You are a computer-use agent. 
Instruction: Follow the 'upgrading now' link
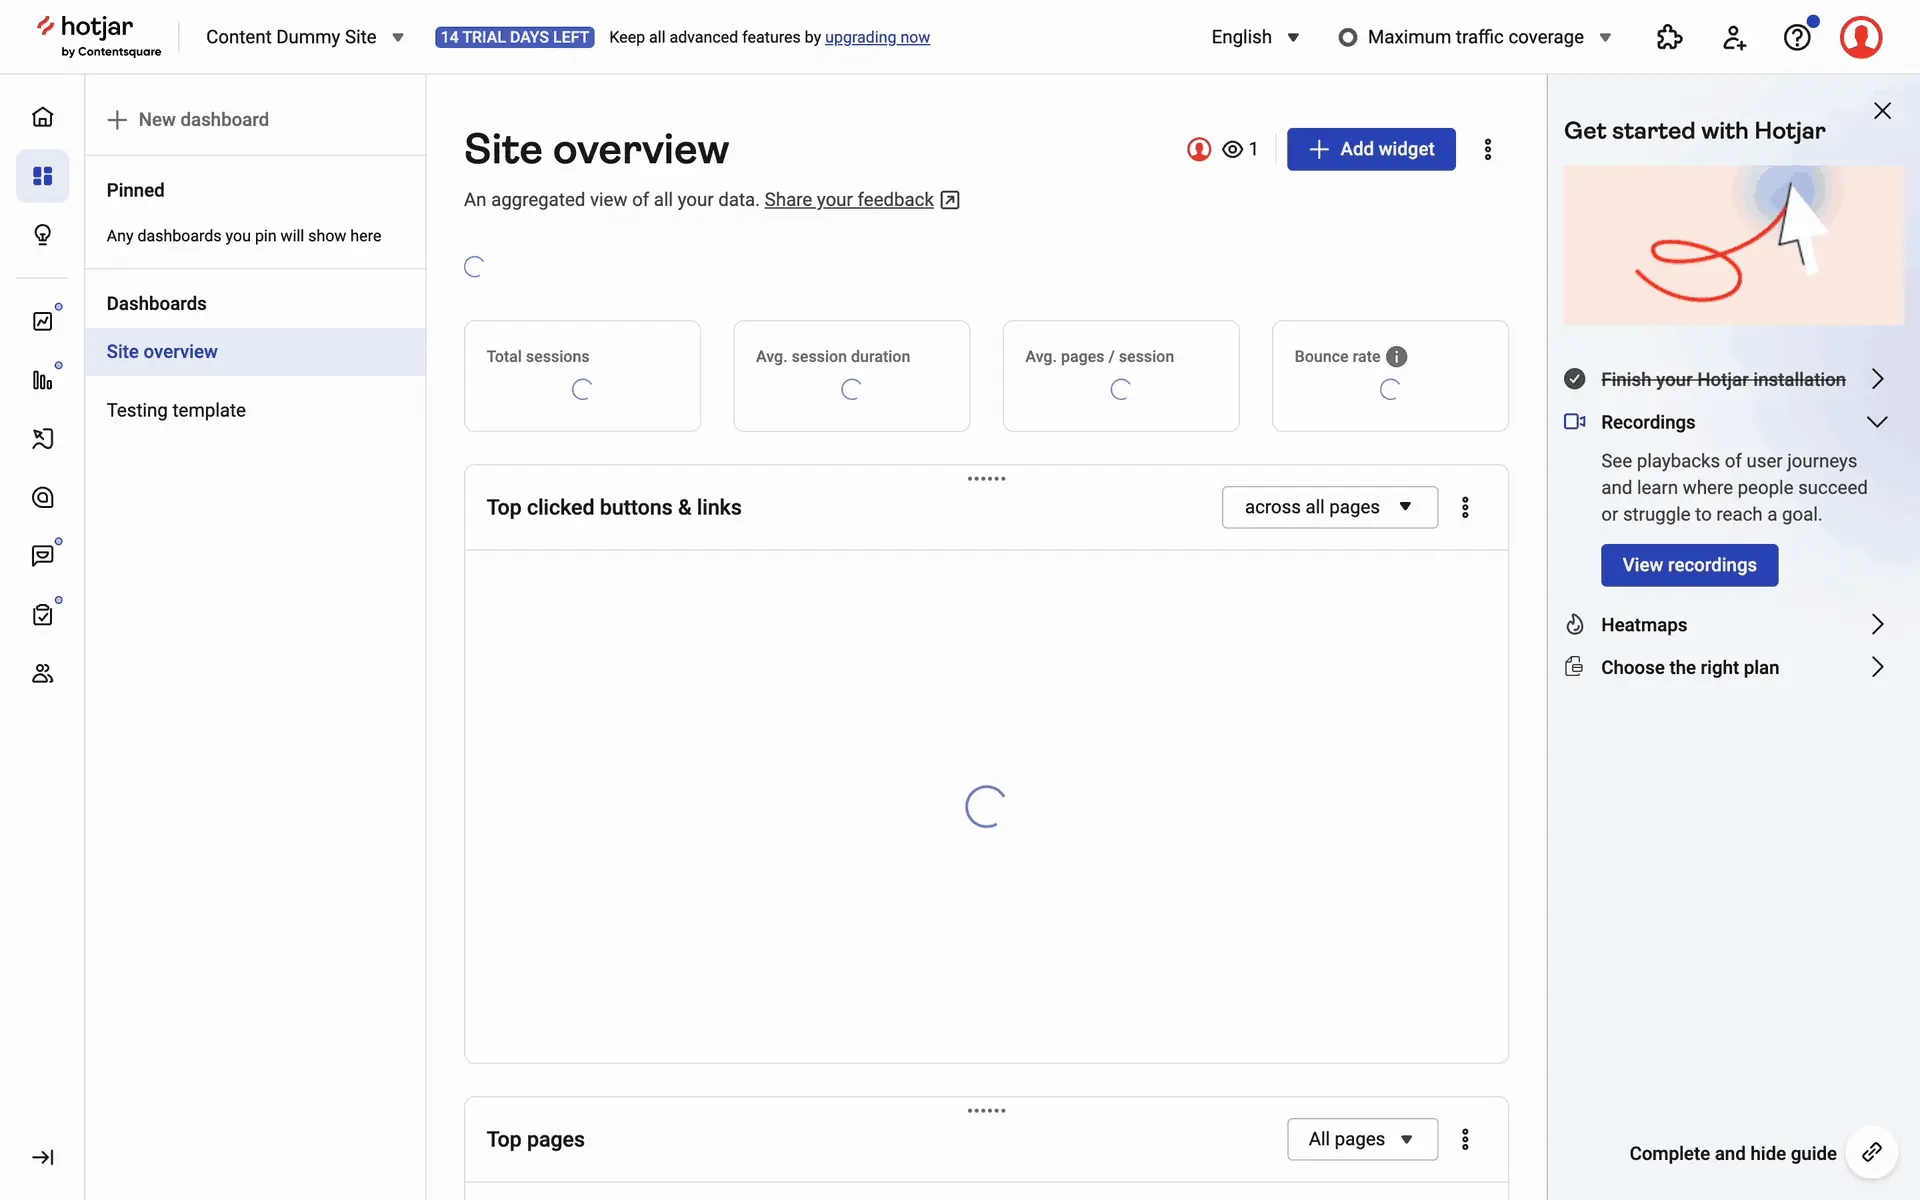877,37
